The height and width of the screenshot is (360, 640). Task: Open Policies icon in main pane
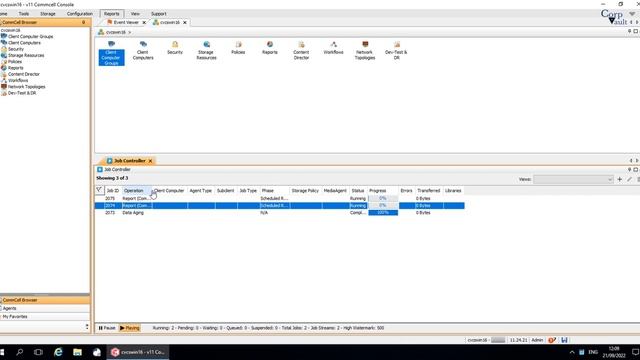(x=238, y=48)
